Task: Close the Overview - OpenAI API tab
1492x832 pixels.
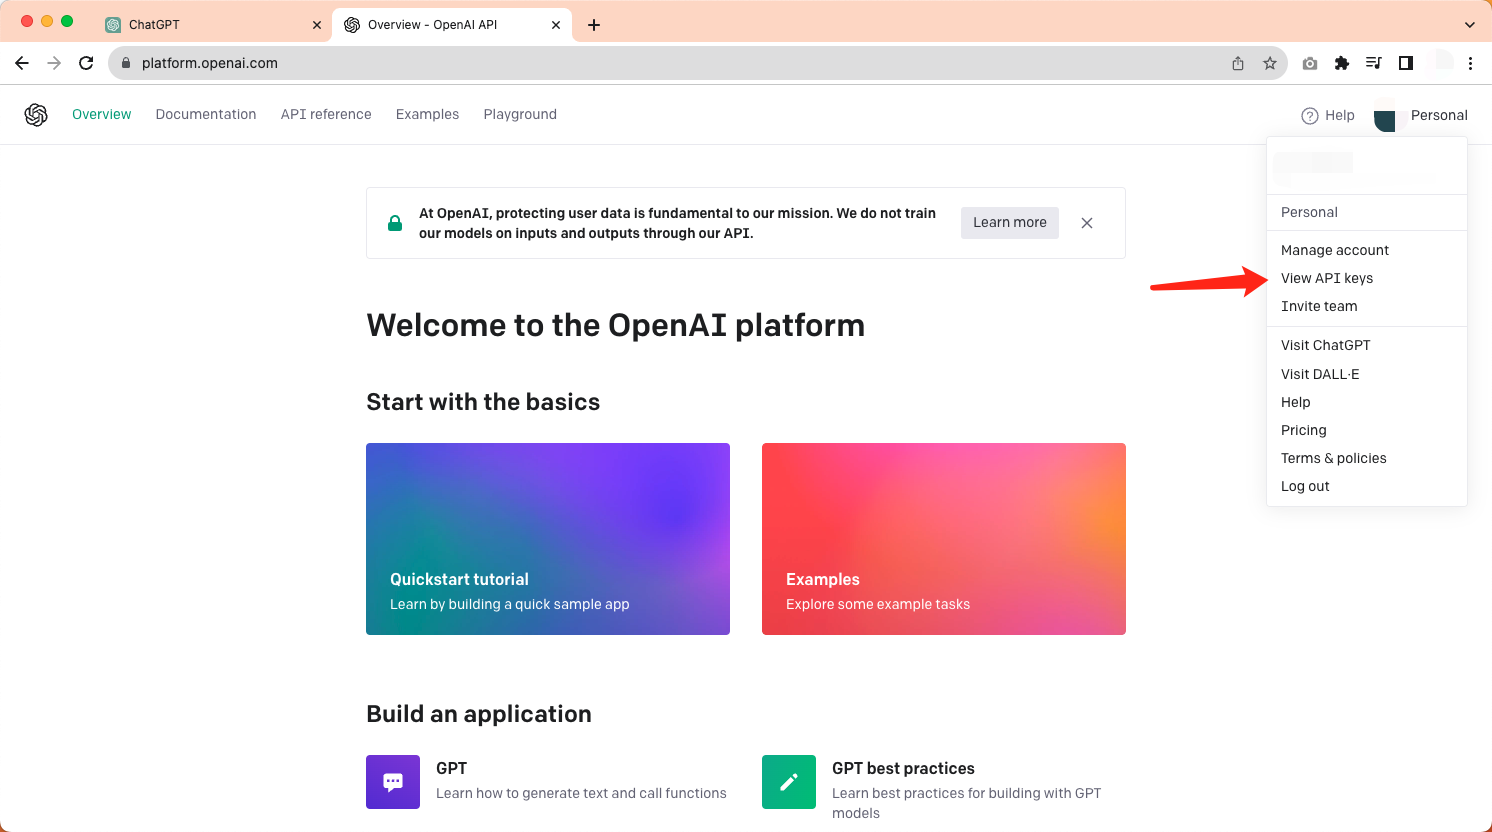Action: tap(556, 25)
